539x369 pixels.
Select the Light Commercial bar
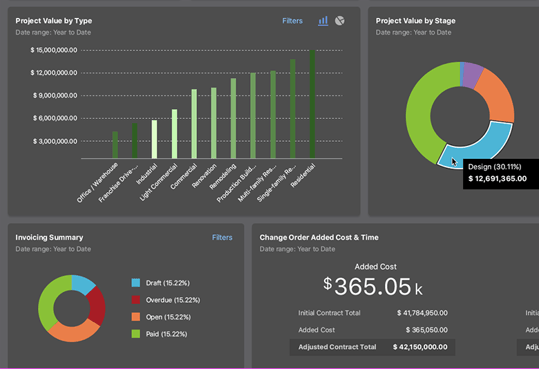coord(175,134)
